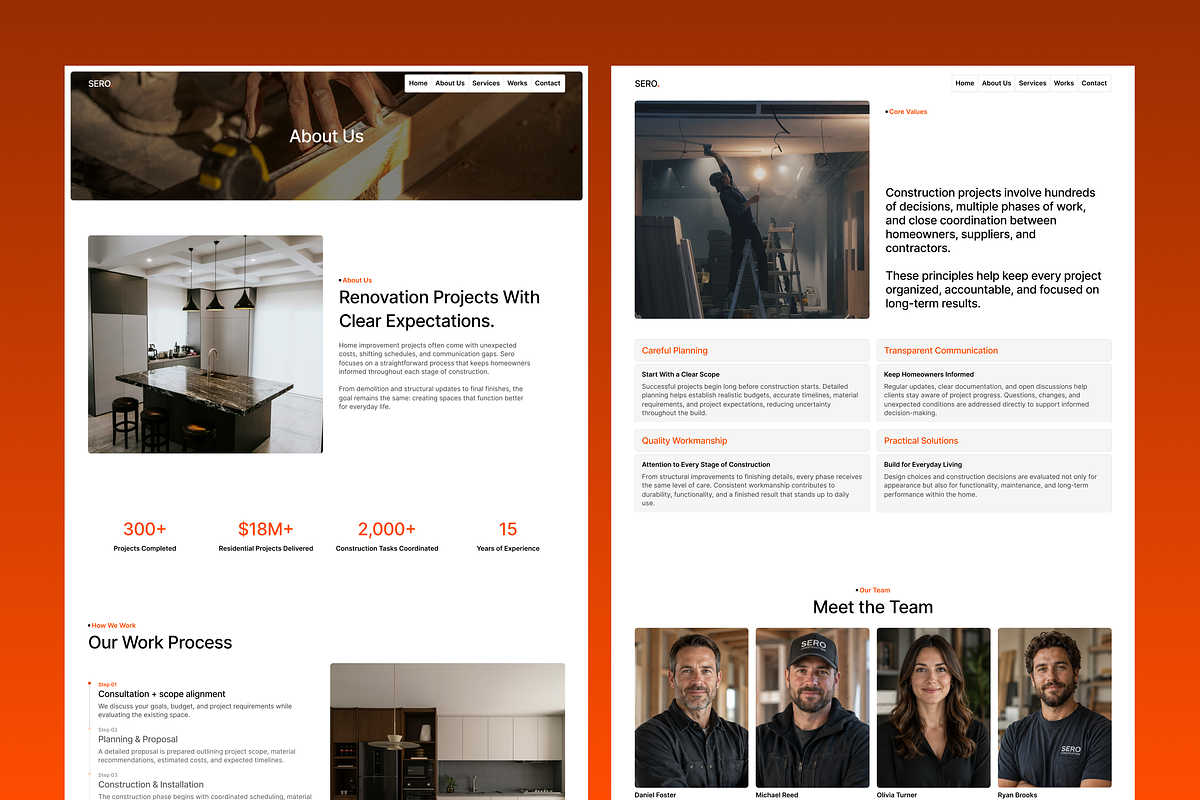Click the Transparent Communication card header
The height and width of the screenshot is (800, 1200).
pyautogui.click(x=994, y=350)
